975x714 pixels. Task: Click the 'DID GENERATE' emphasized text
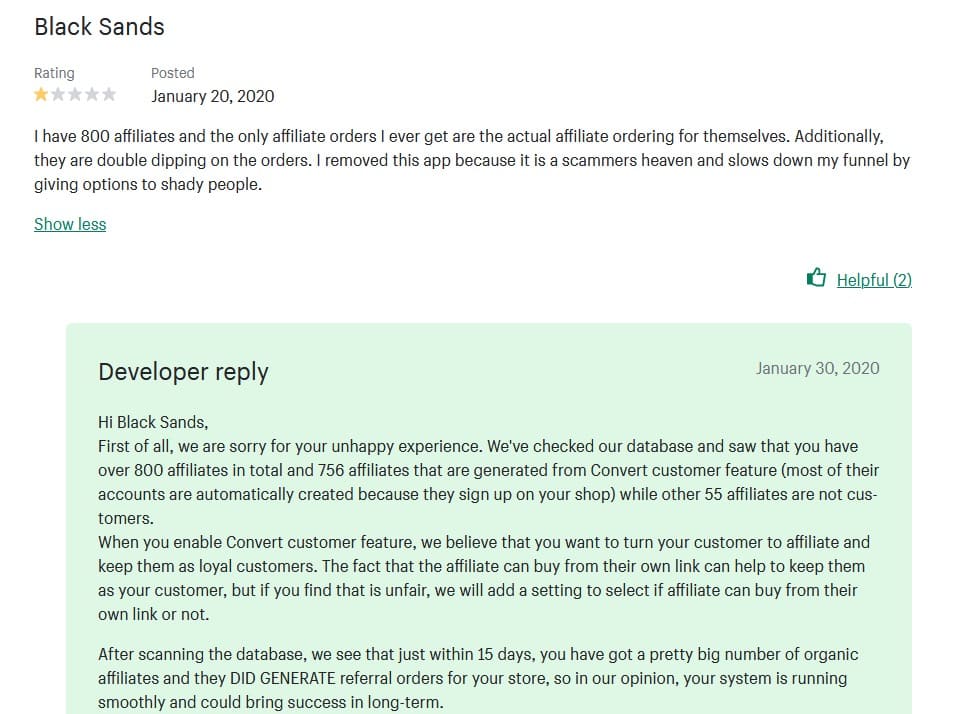click(x=283, y=679)
